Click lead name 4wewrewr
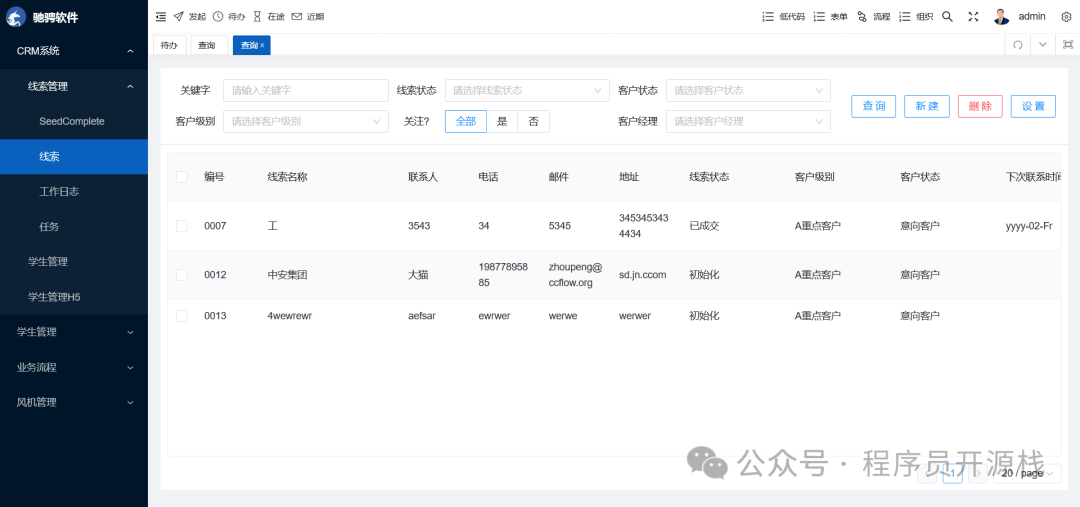Screen dimensions: 1080x507 (x=289, y=316)
